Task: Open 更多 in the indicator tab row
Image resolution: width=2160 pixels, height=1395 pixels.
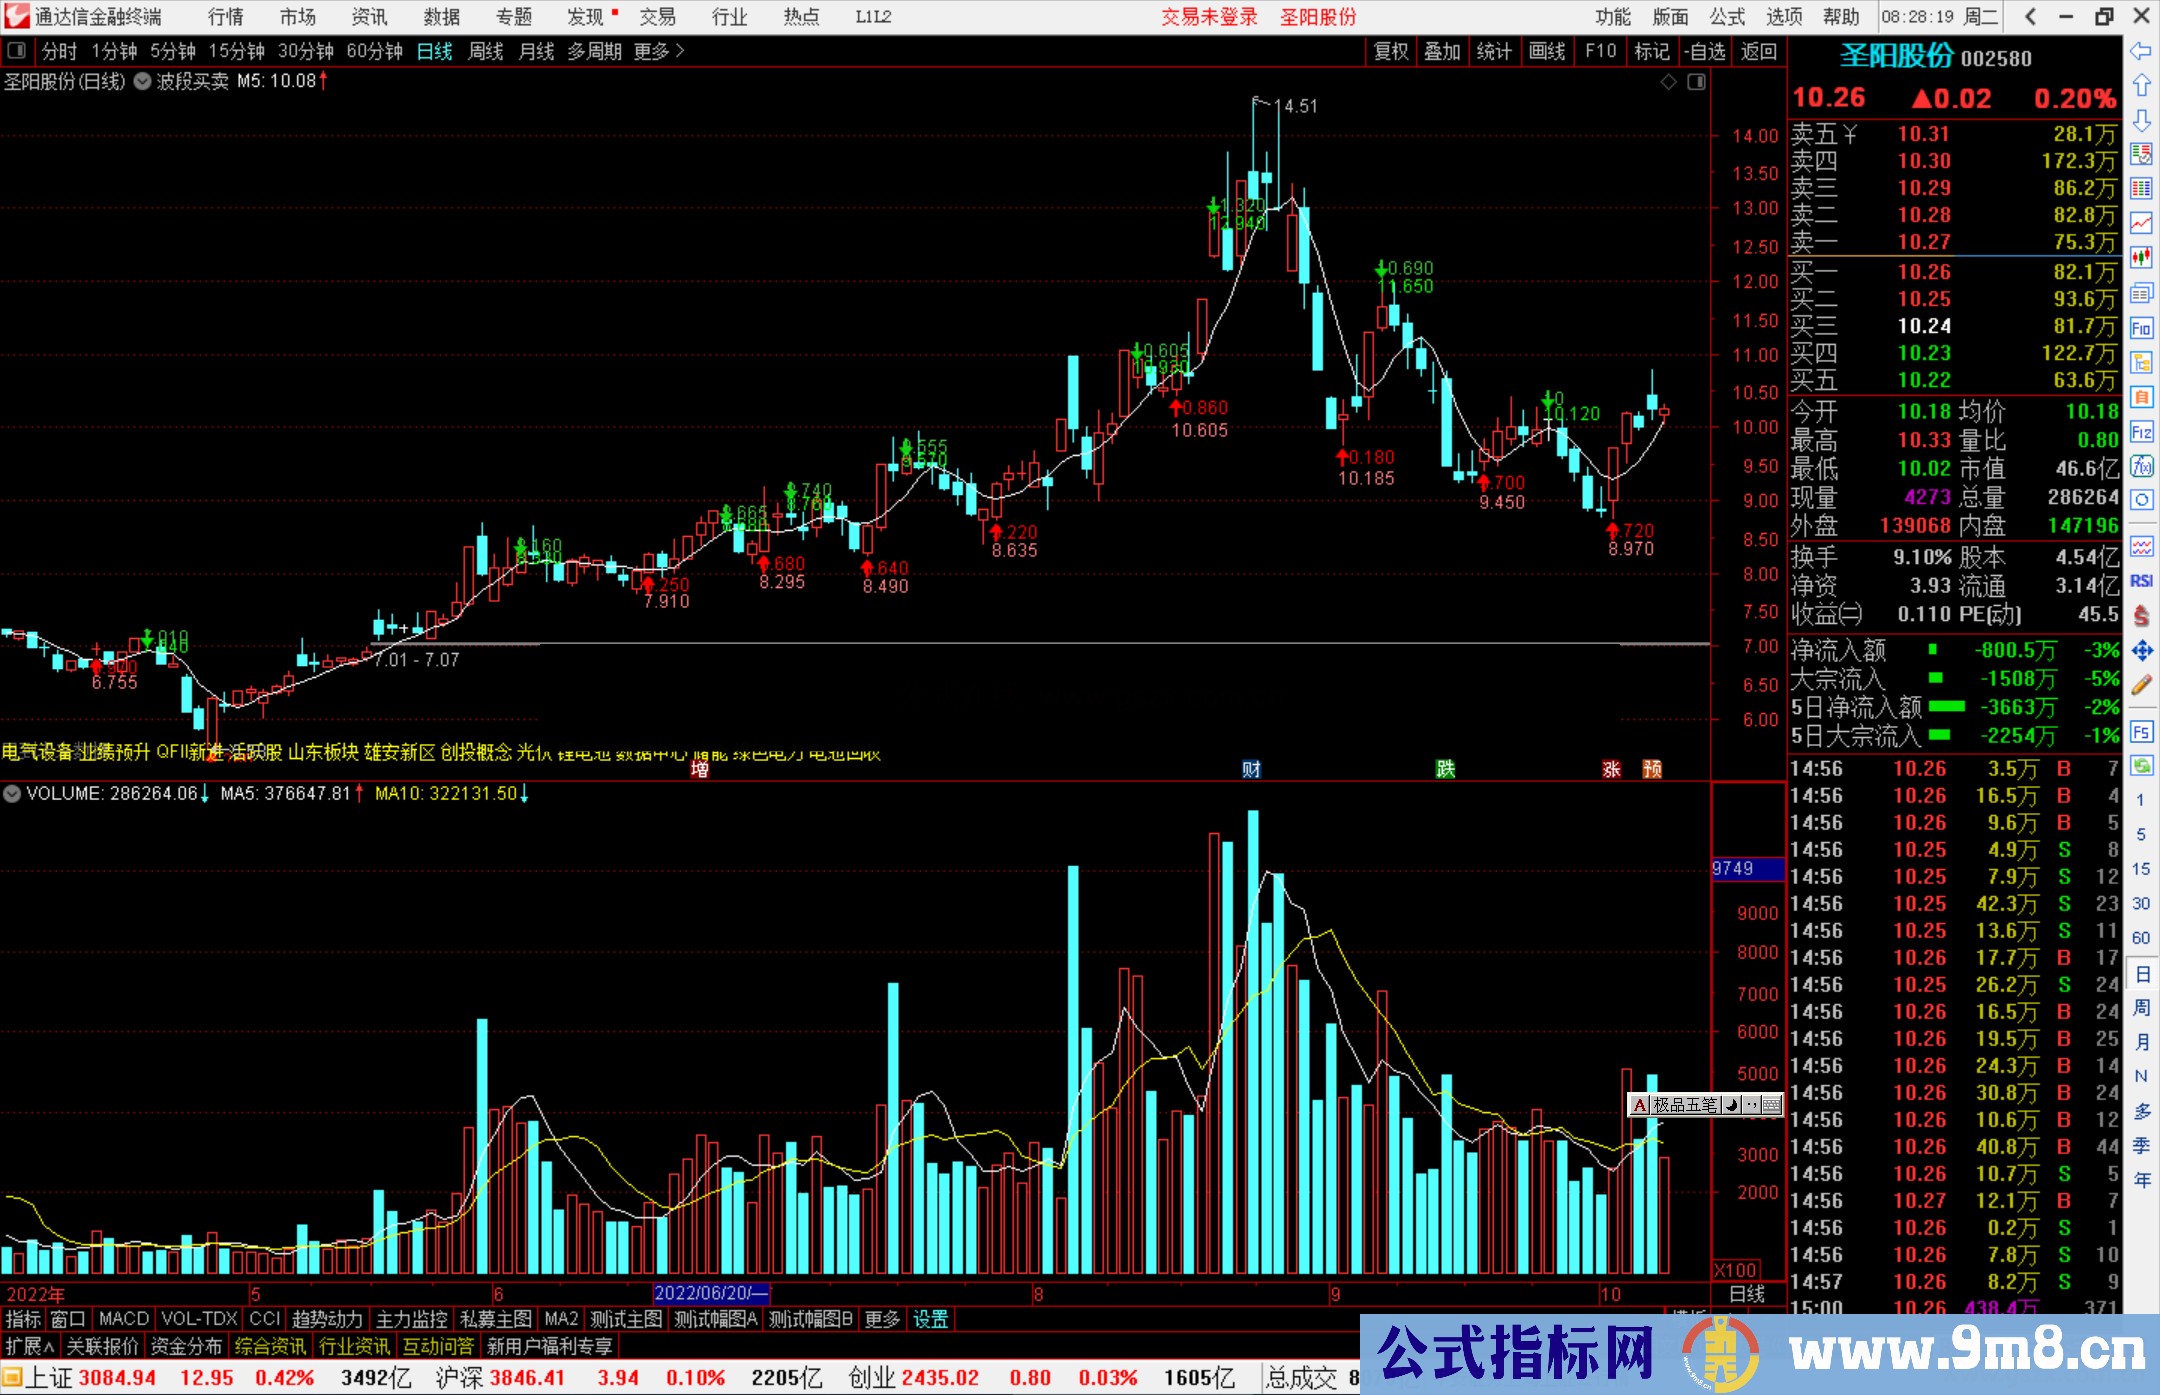Action: tap(882, 1319)
